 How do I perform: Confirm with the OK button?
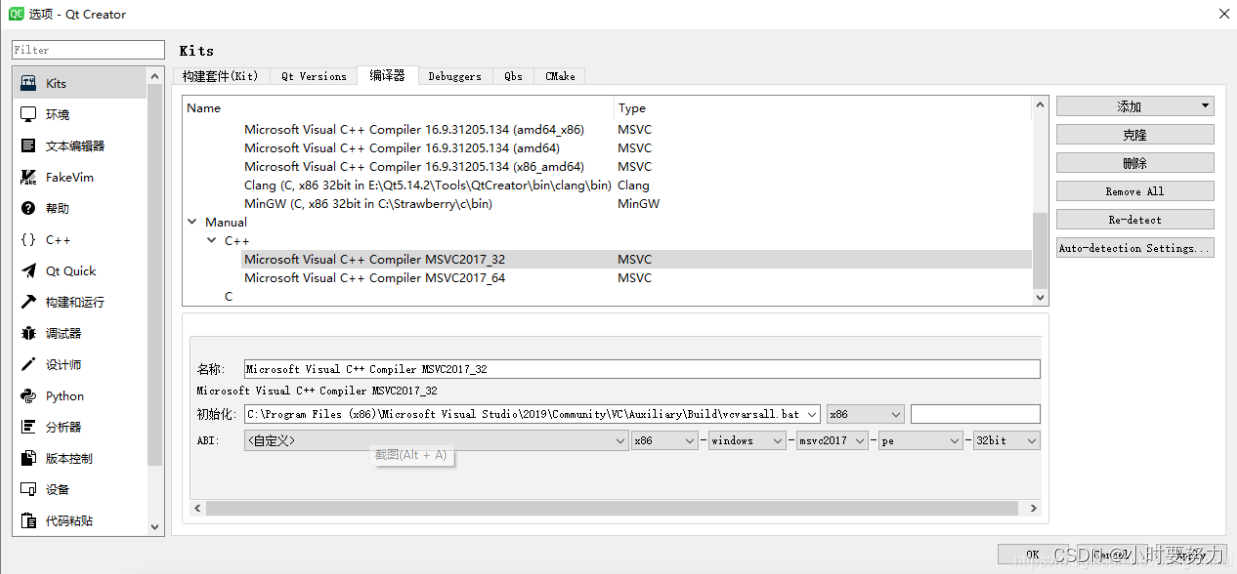1032,554
